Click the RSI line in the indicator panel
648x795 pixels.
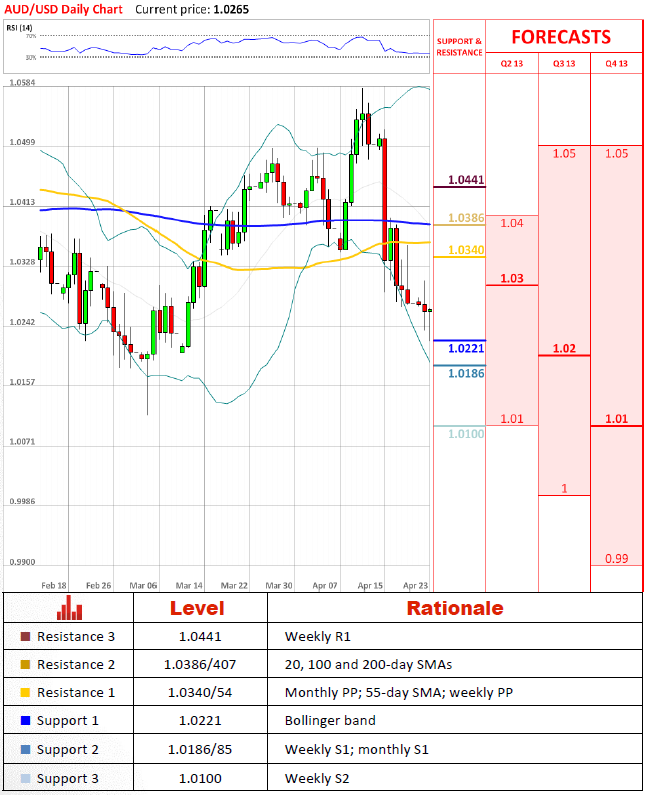[233, 46]
